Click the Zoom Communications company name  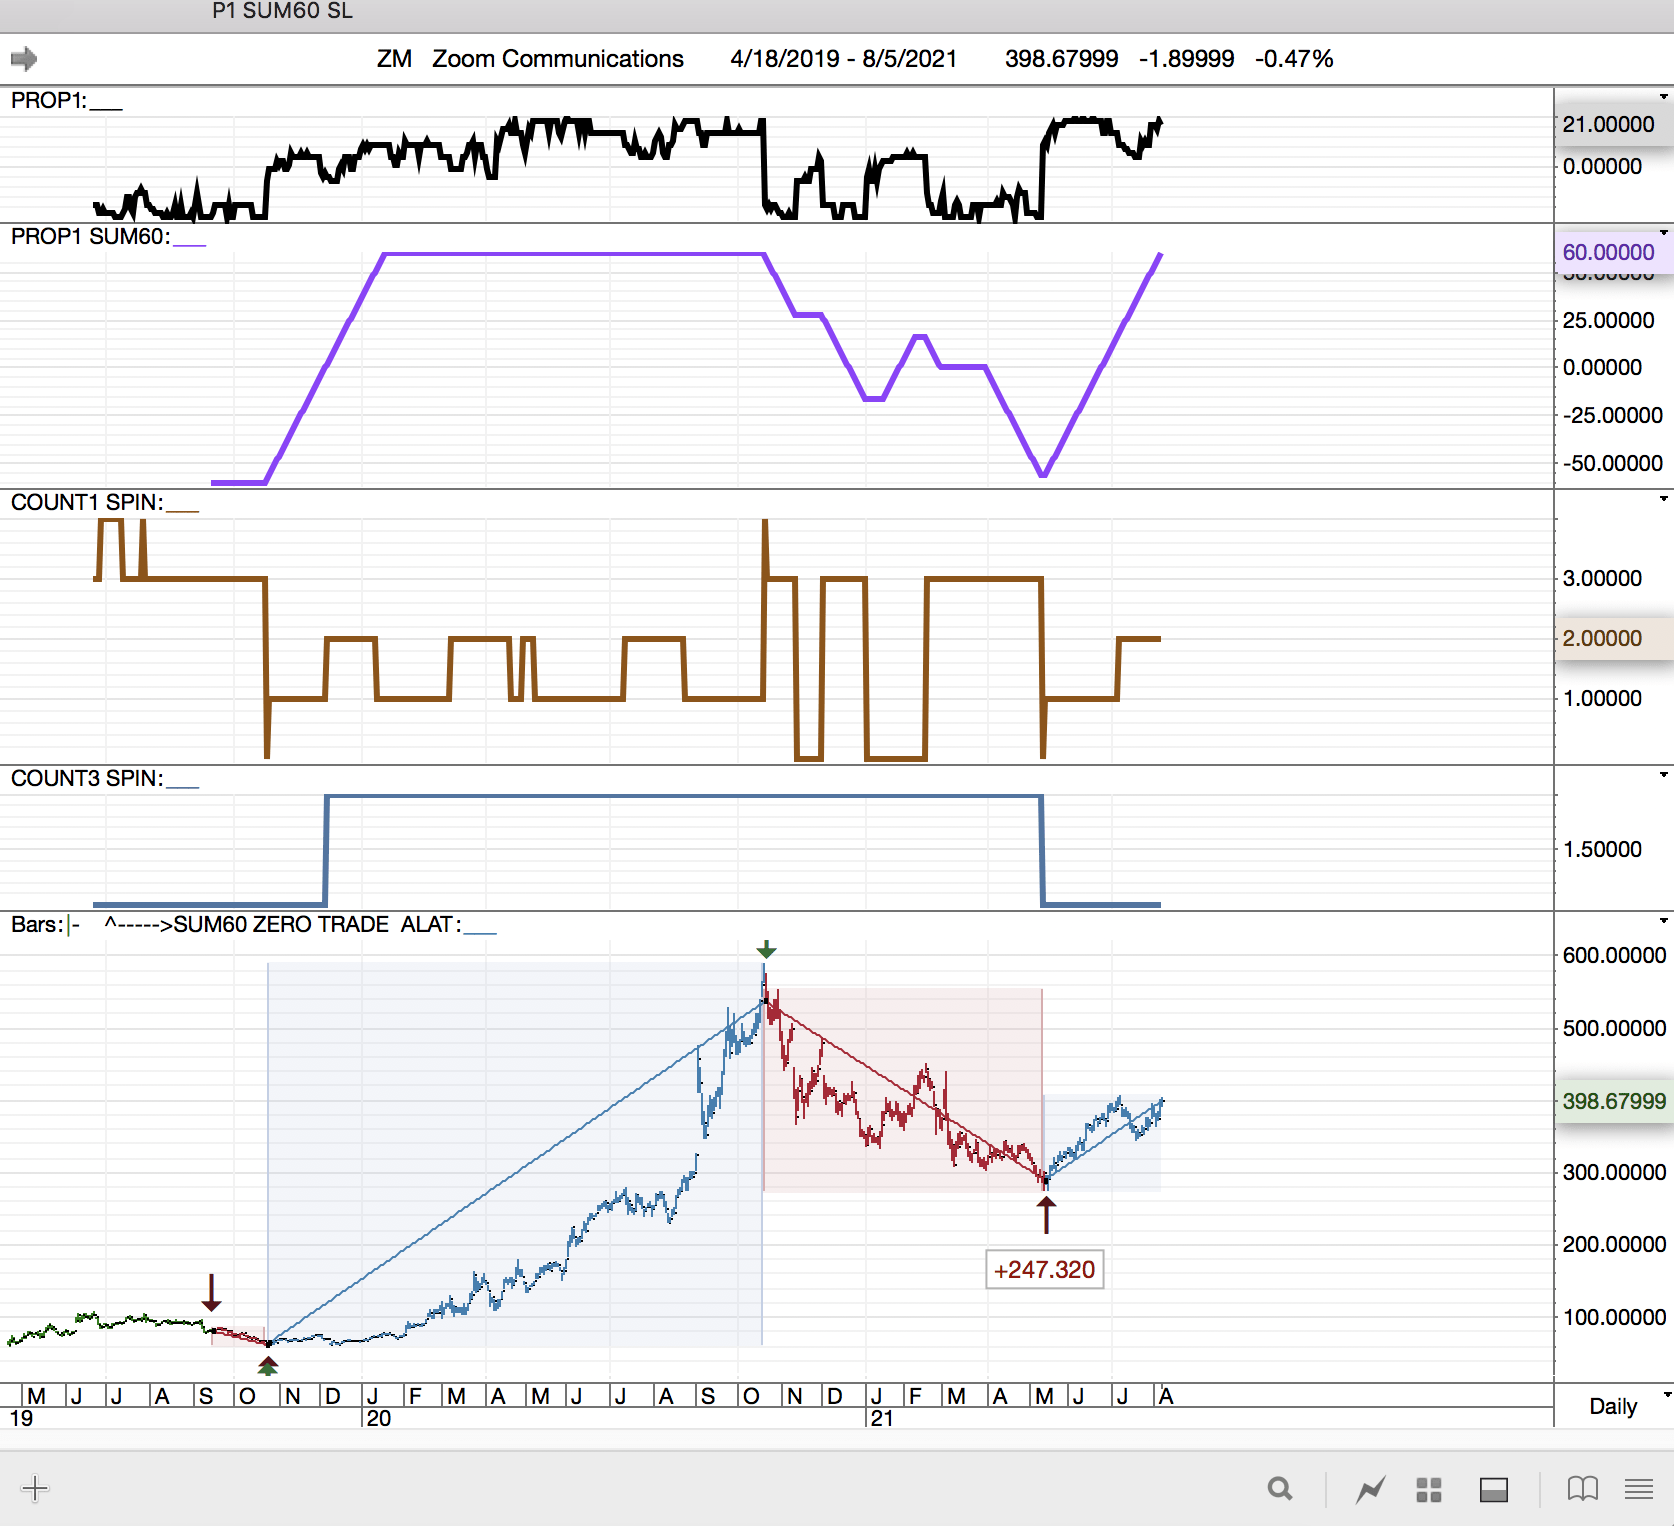coord(558,59)
